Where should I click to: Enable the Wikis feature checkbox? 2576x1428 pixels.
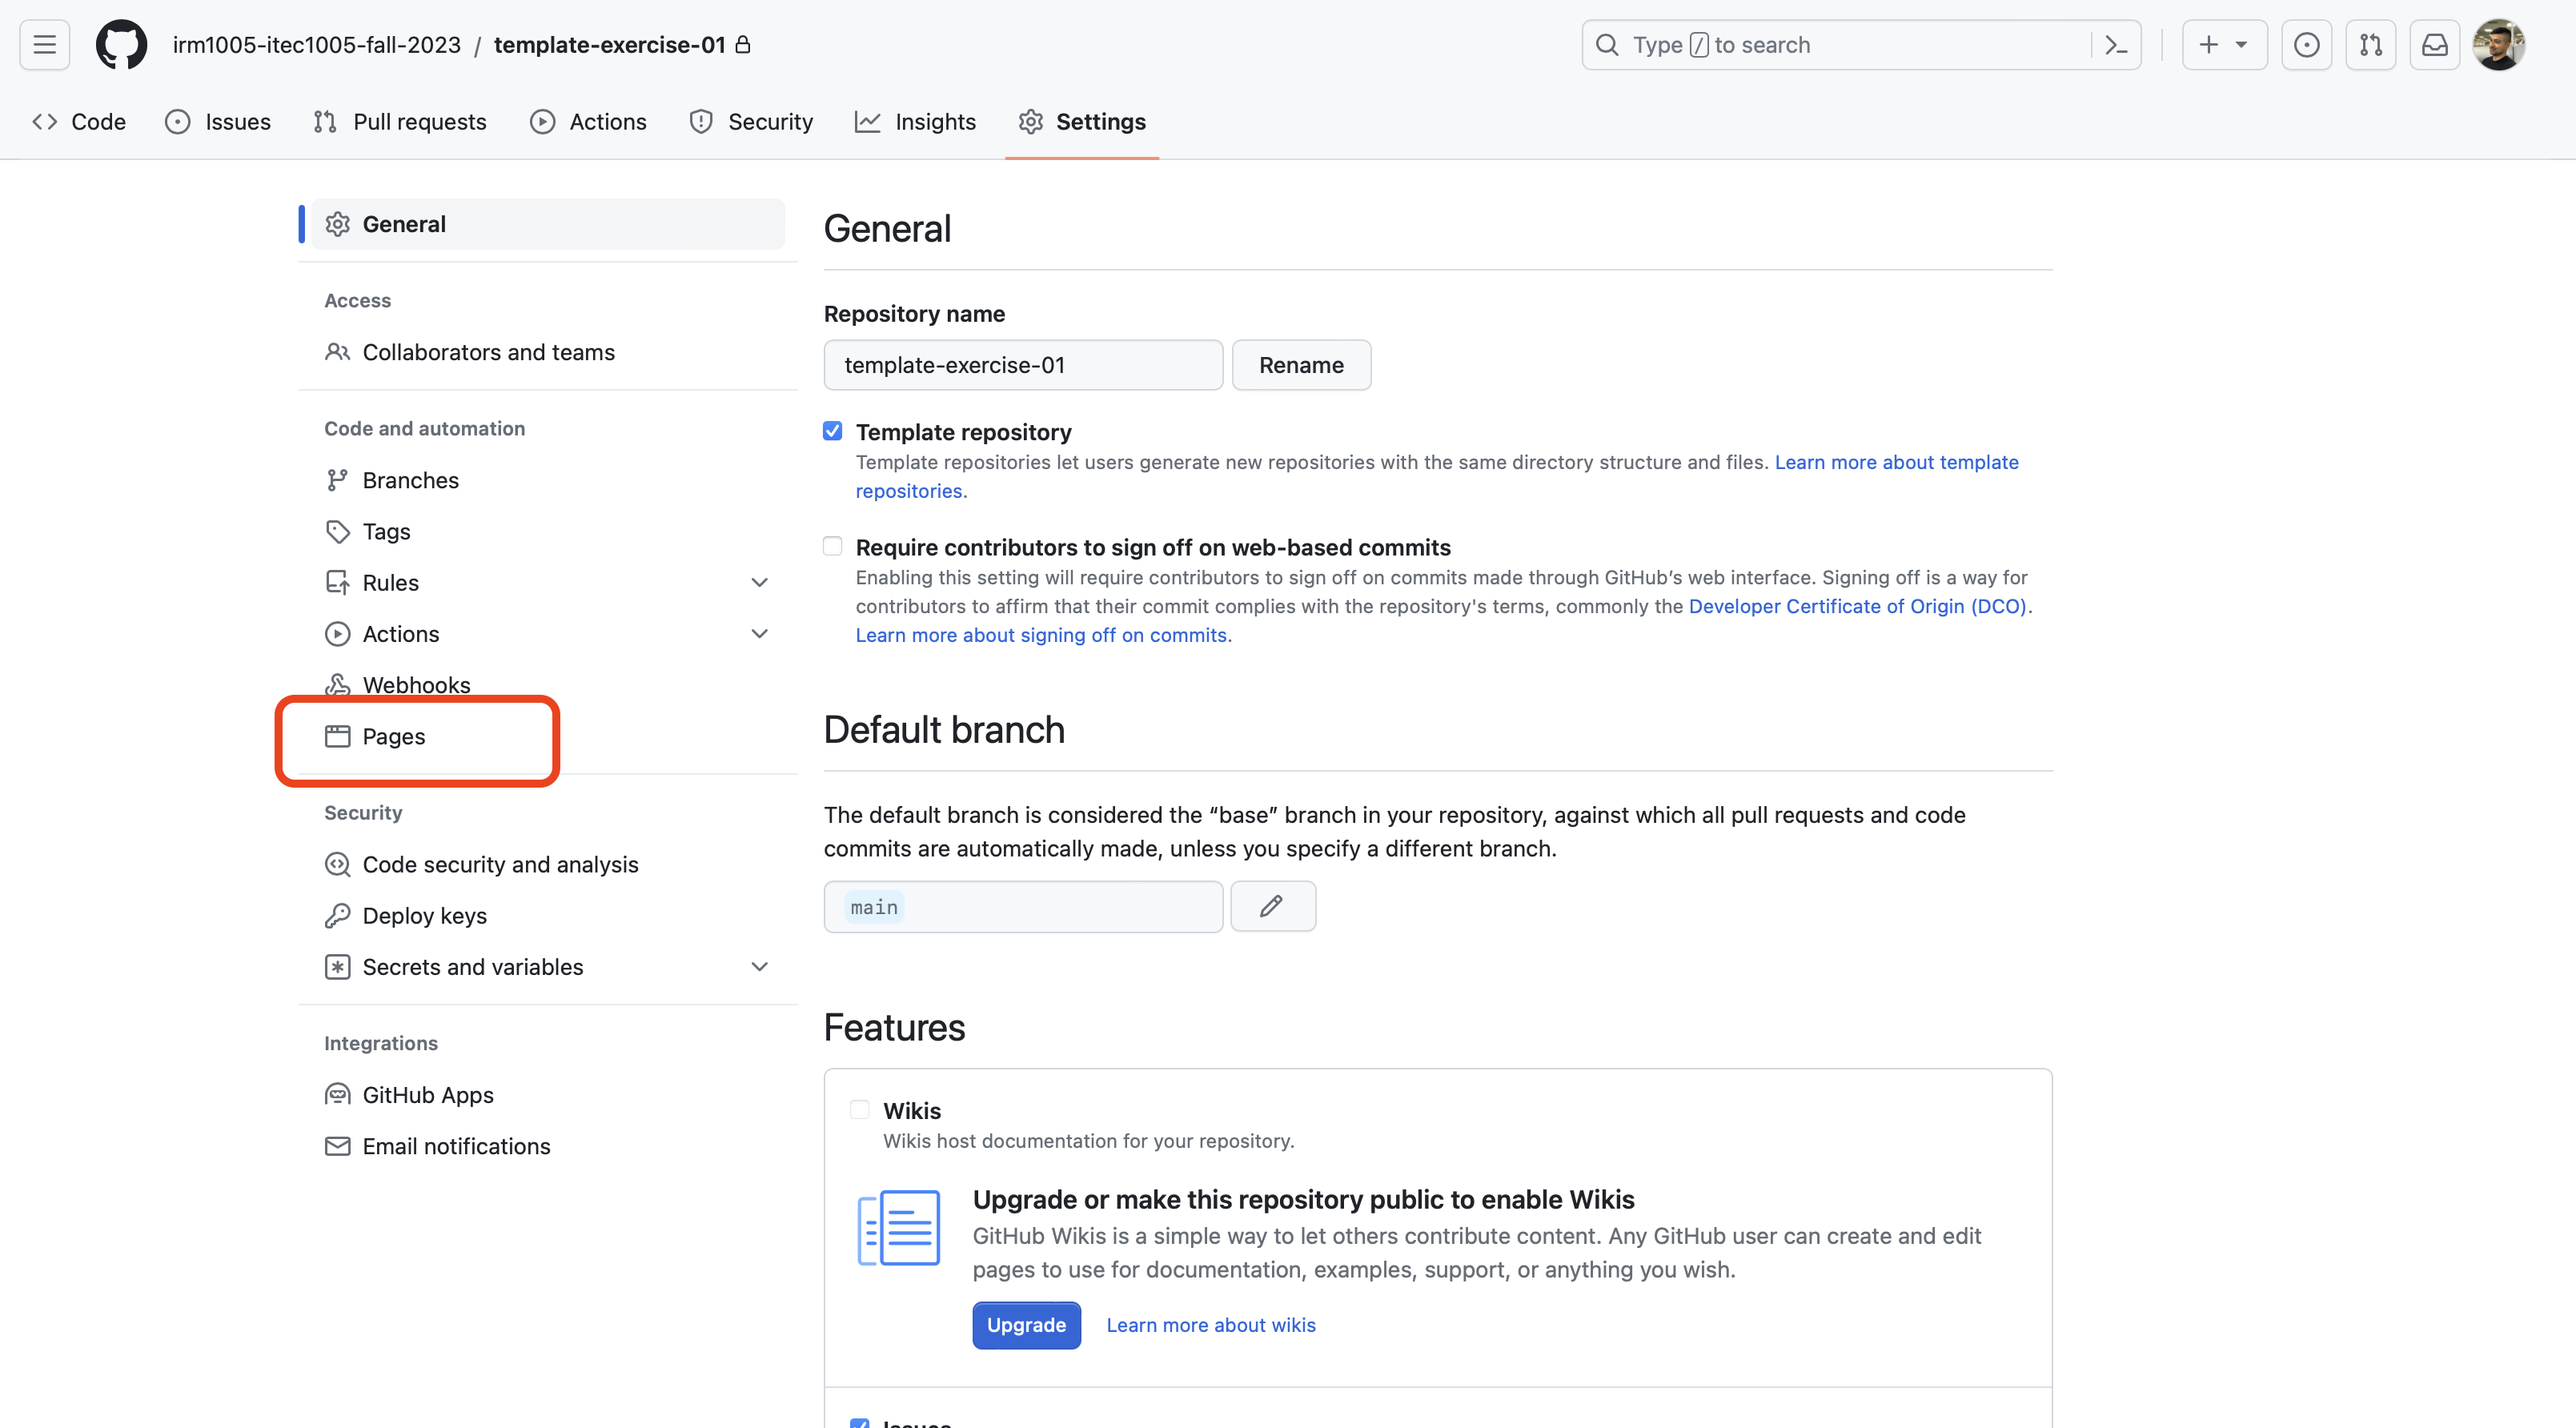[x=859, y=1110]
